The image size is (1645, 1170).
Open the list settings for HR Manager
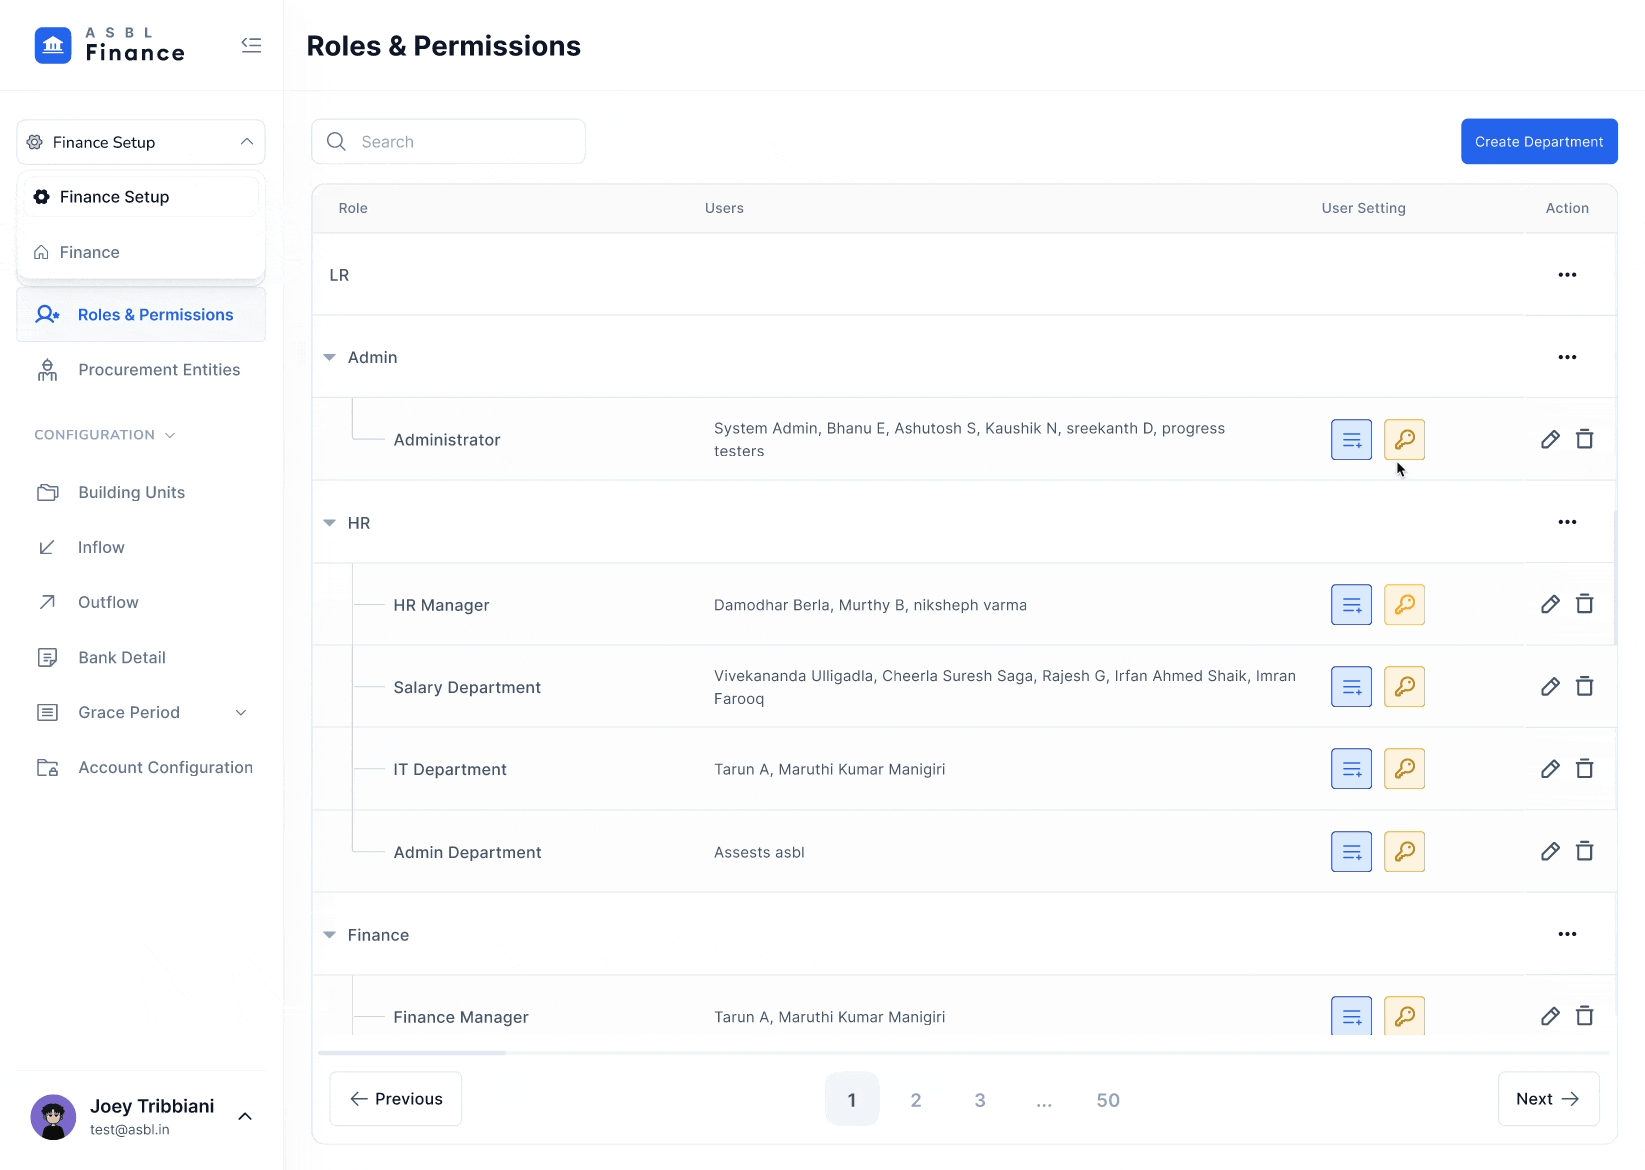coord(1351,604)
